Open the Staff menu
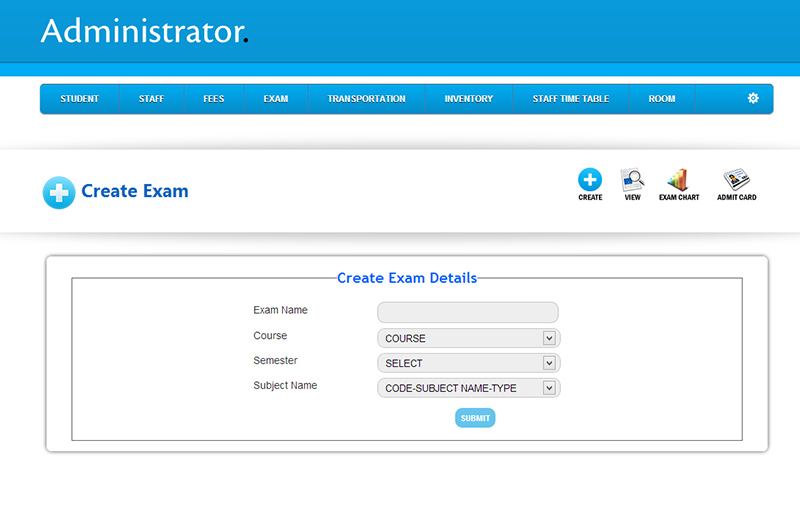The width and height of the screenshot is (800, 528). pos(152,99)
